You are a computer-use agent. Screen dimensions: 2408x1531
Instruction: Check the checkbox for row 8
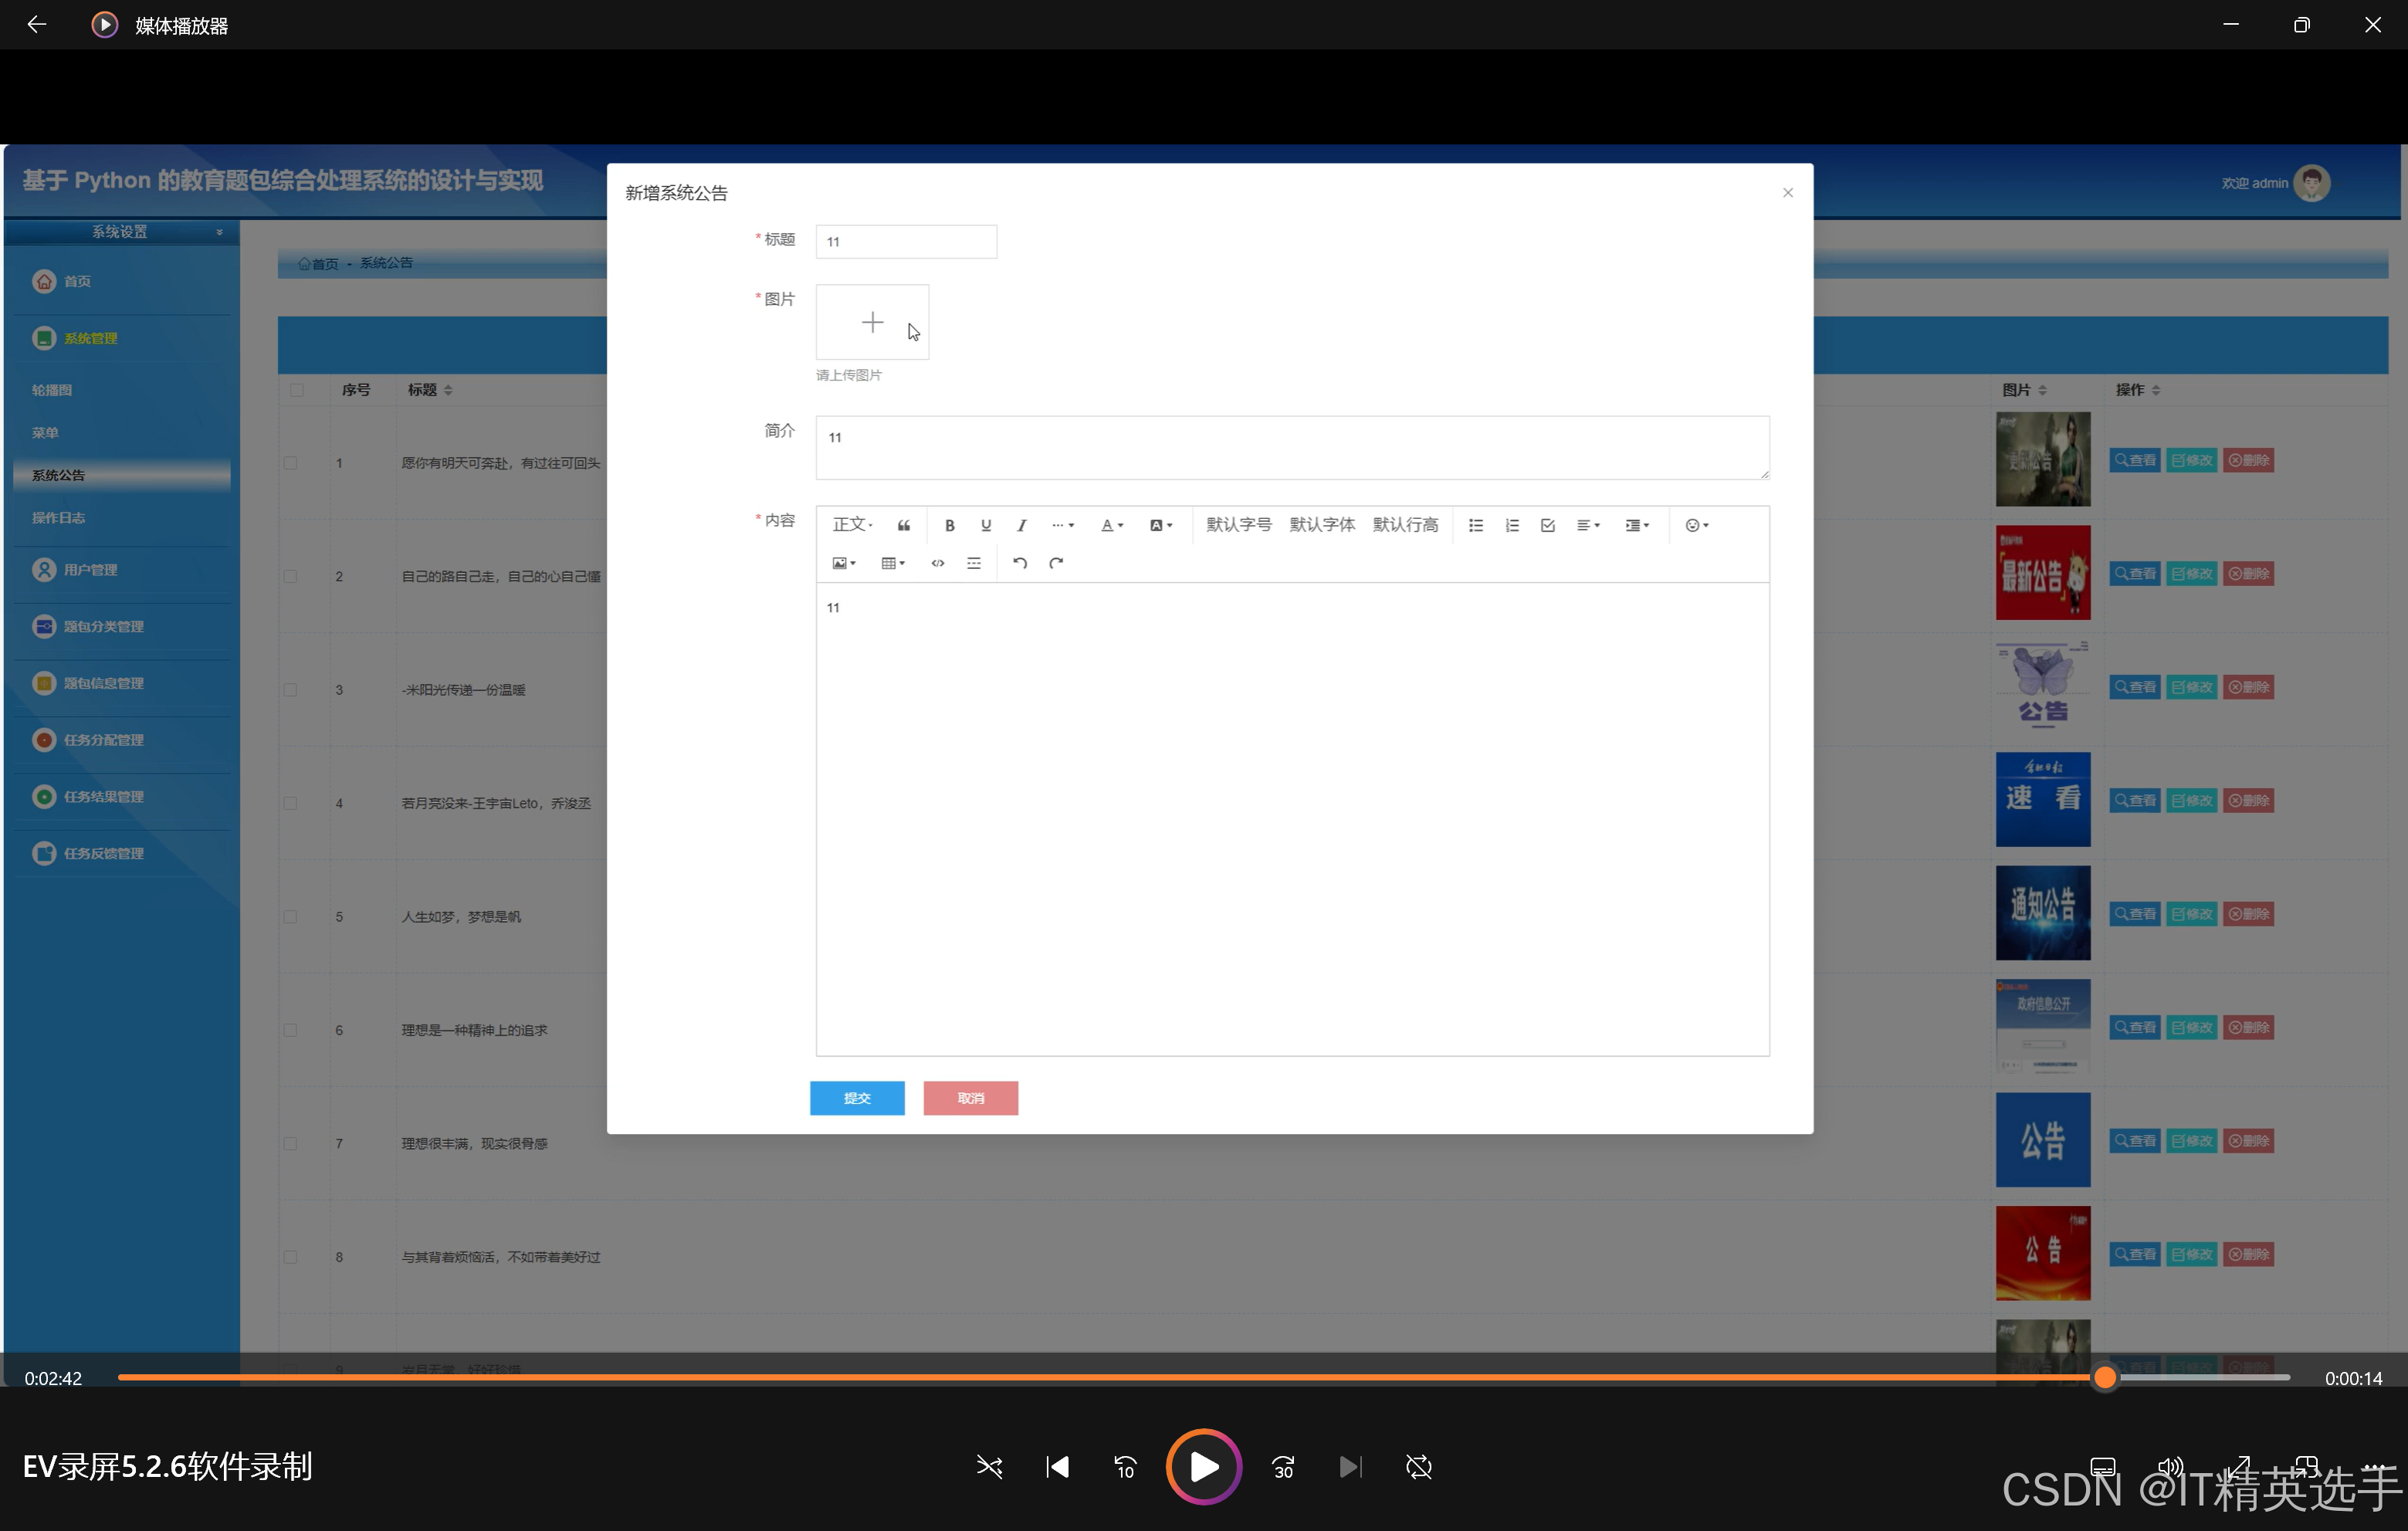290,1257
